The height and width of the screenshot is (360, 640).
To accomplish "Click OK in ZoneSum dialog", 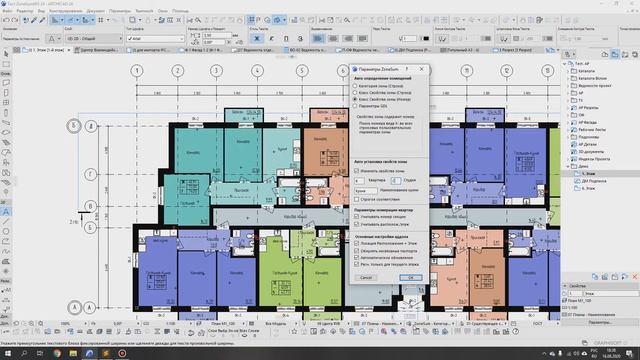I will [411, 278].
